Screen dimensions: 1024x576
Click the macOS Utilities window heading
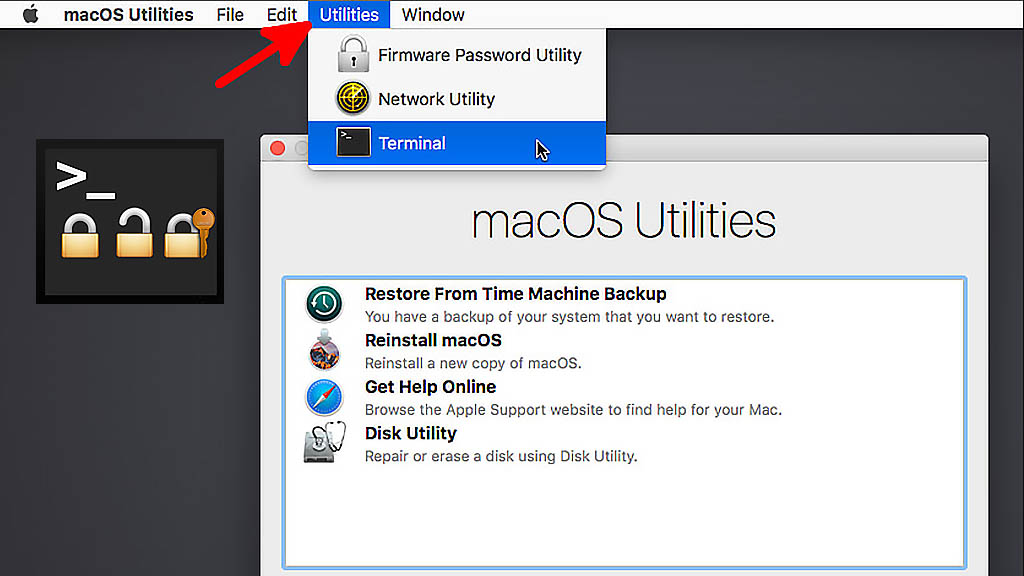(624, 221)
